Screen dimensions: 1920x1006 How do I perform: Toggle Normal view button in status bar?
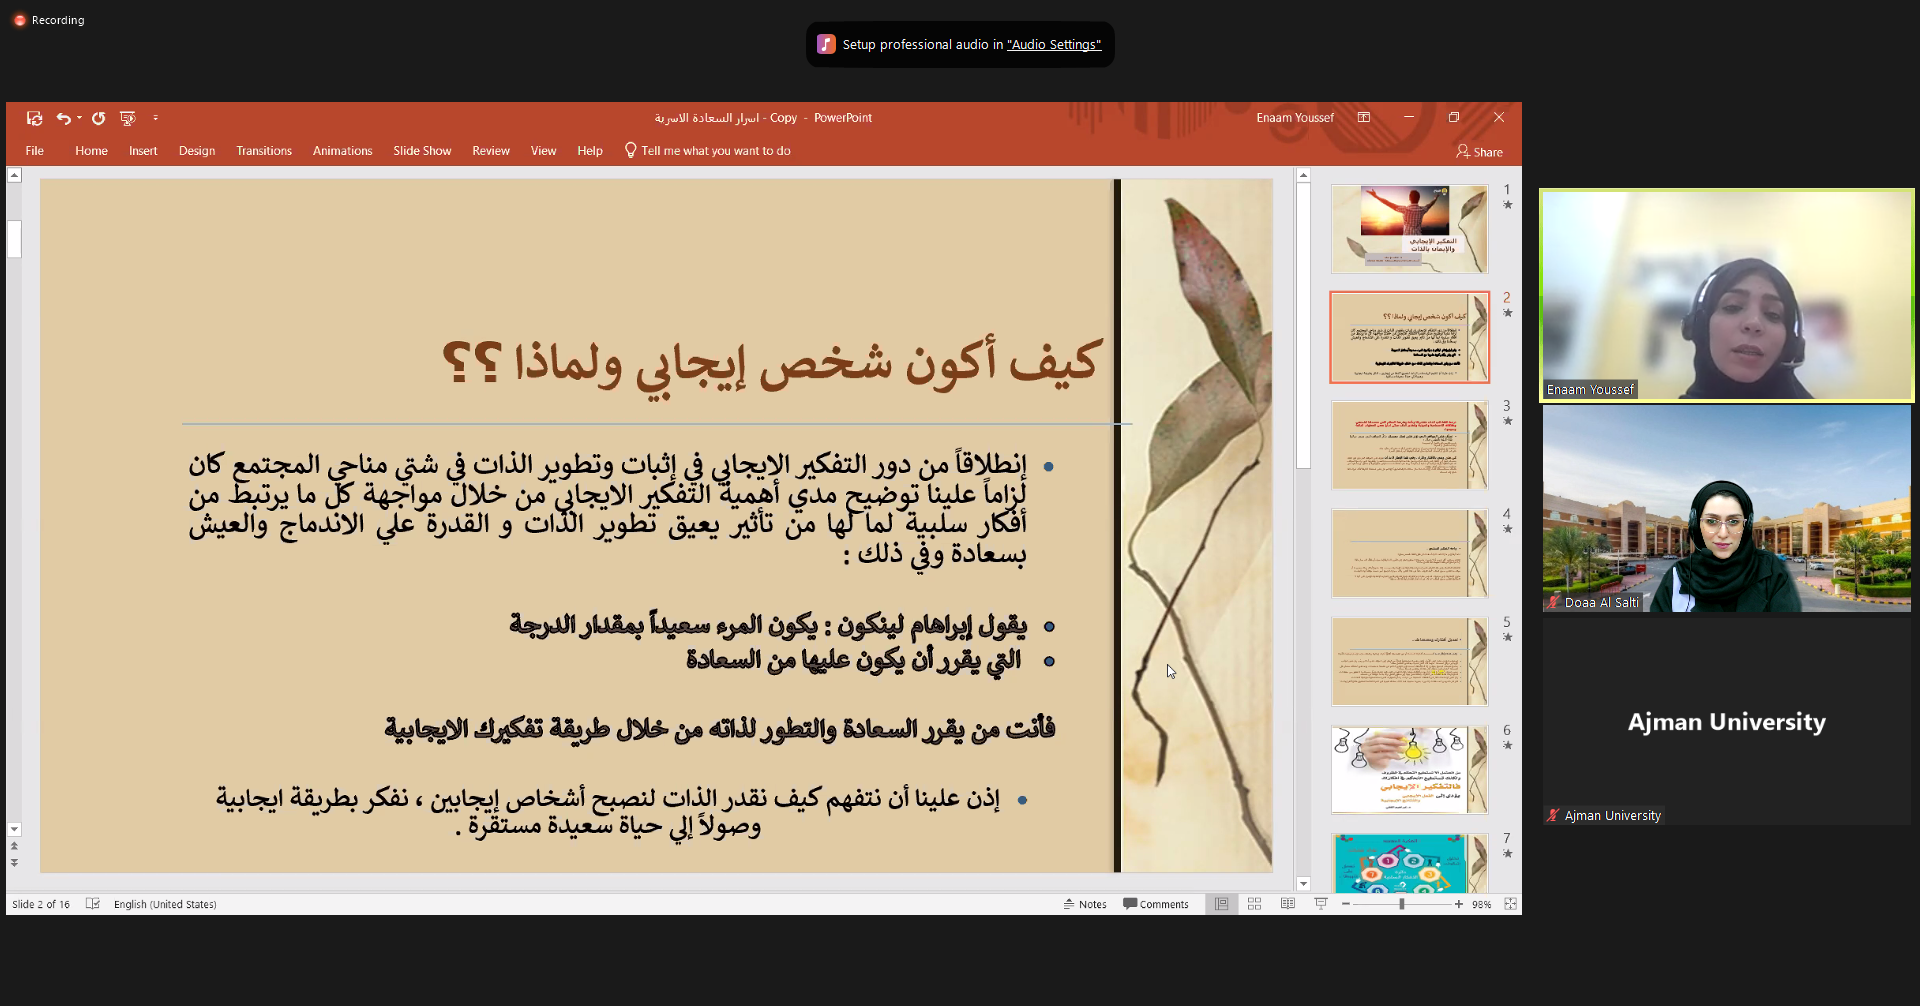point(1221,904)
